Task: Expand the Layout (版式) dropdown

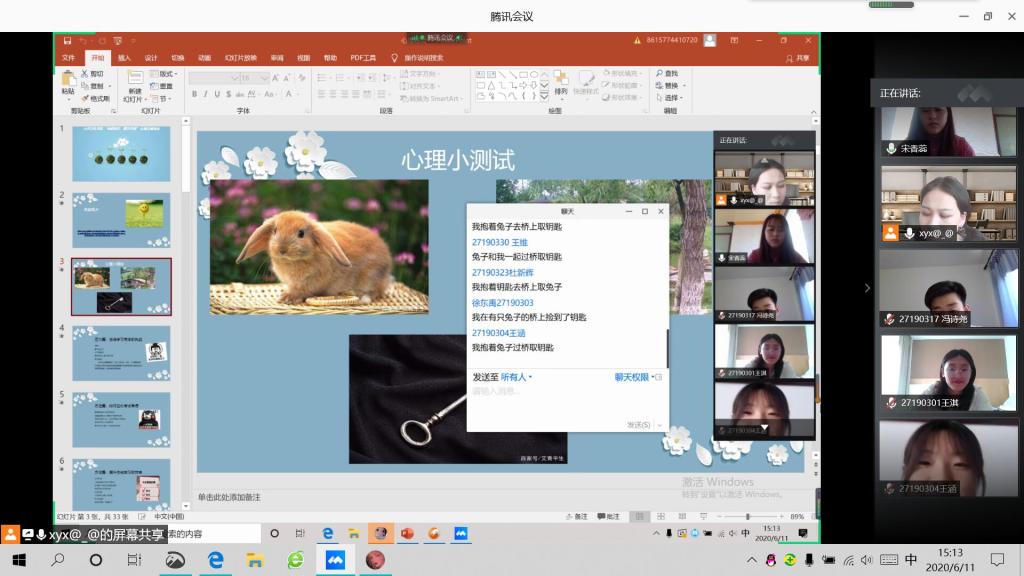Action: coord(164,74)
